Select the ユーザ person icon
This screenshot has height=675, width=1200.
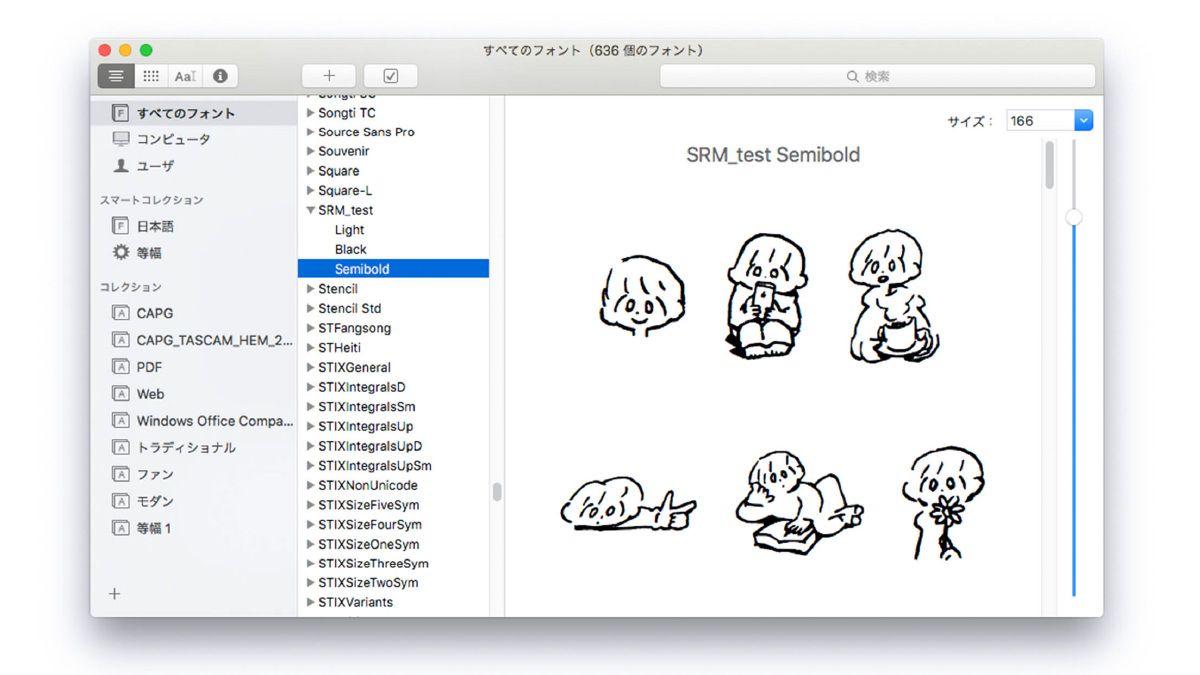coord(121,166)
